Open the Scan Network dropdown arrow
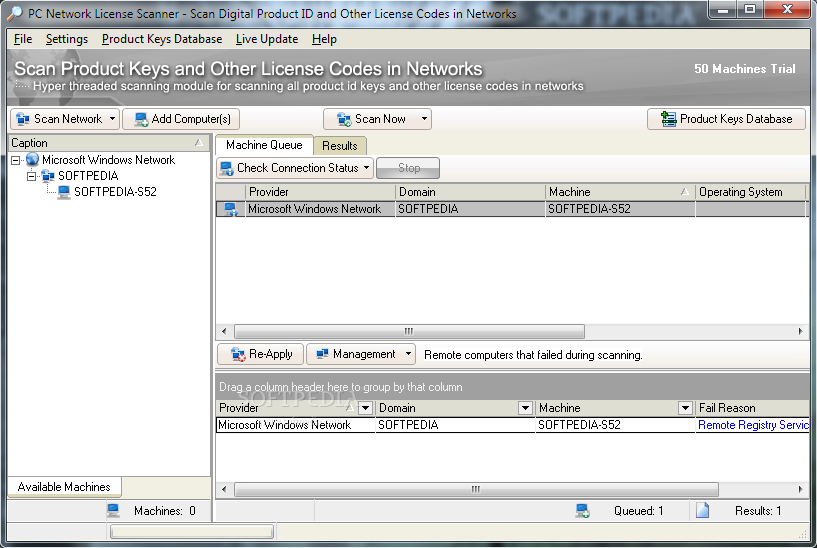The image size is (817, 548). click(x=112, y=119)
